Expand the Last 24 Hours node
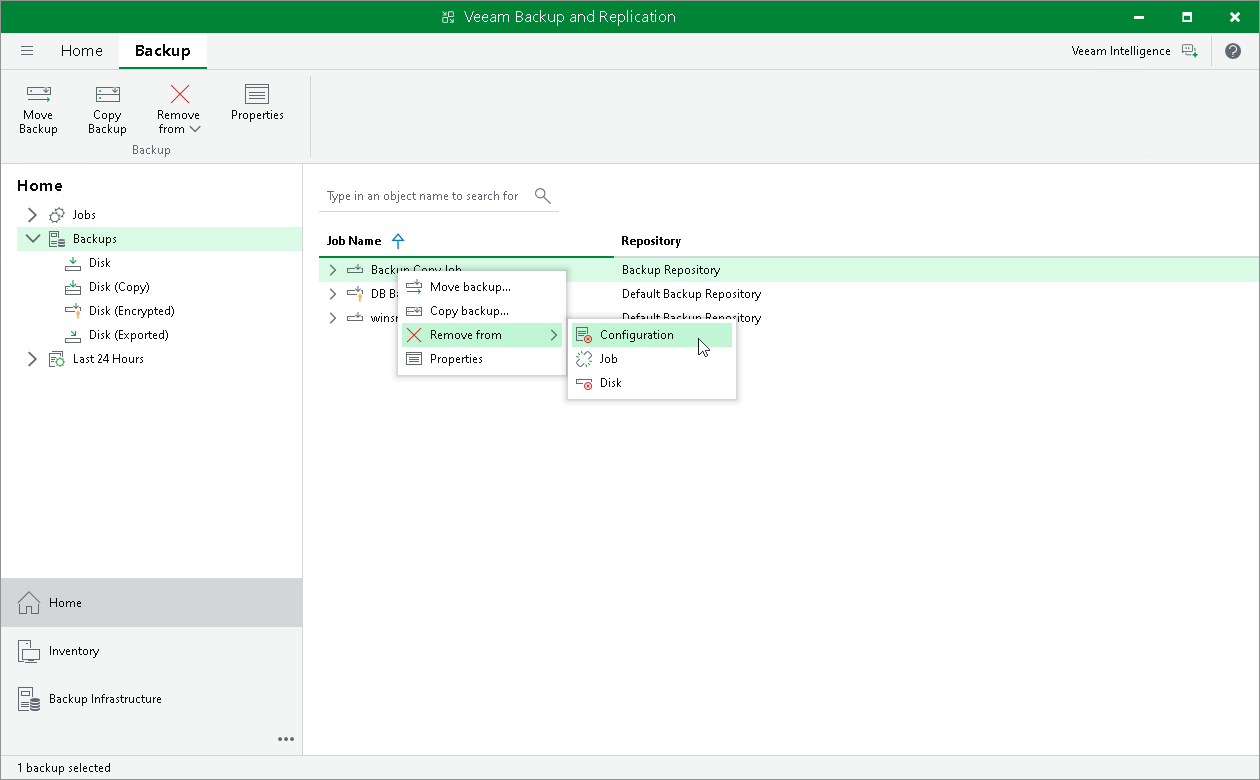Image resolution: width=1260 pixels, height=780 pixels. (32, 359)
